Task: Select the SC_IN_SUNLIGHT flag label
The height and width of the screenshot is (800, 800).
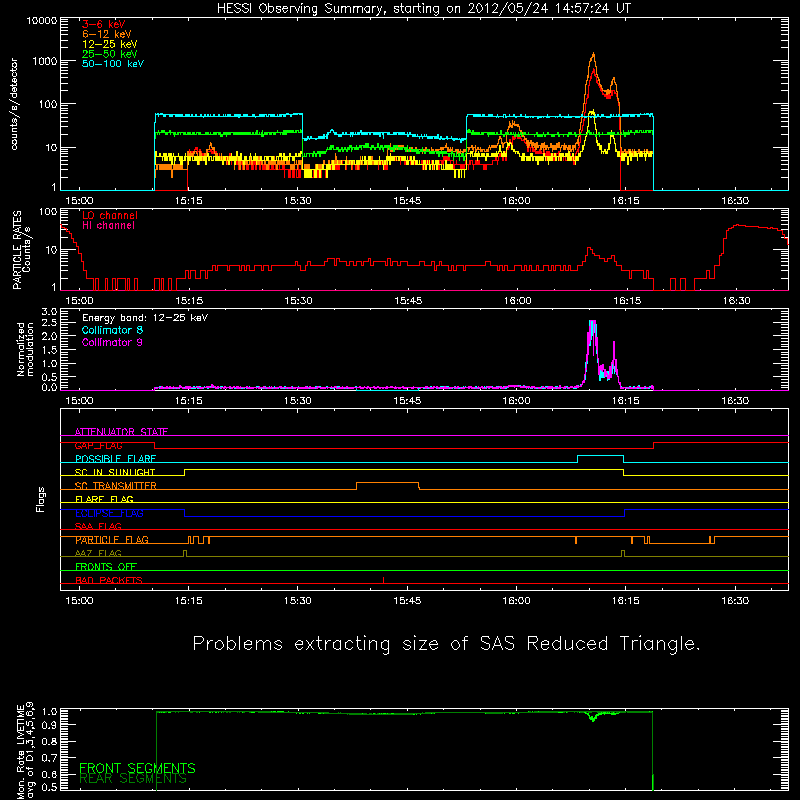Action: [115, 472]
